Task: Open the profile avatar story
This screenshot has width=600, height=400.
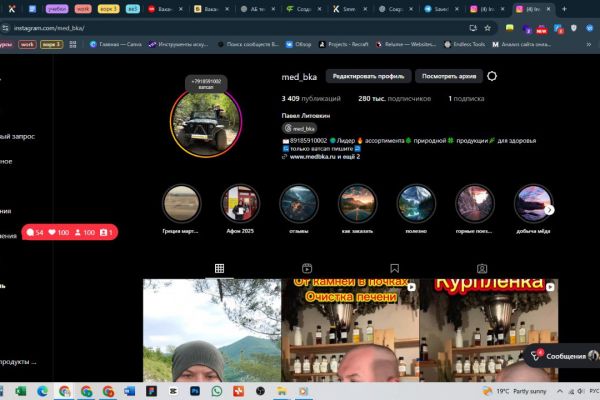Action: point(206,122)
